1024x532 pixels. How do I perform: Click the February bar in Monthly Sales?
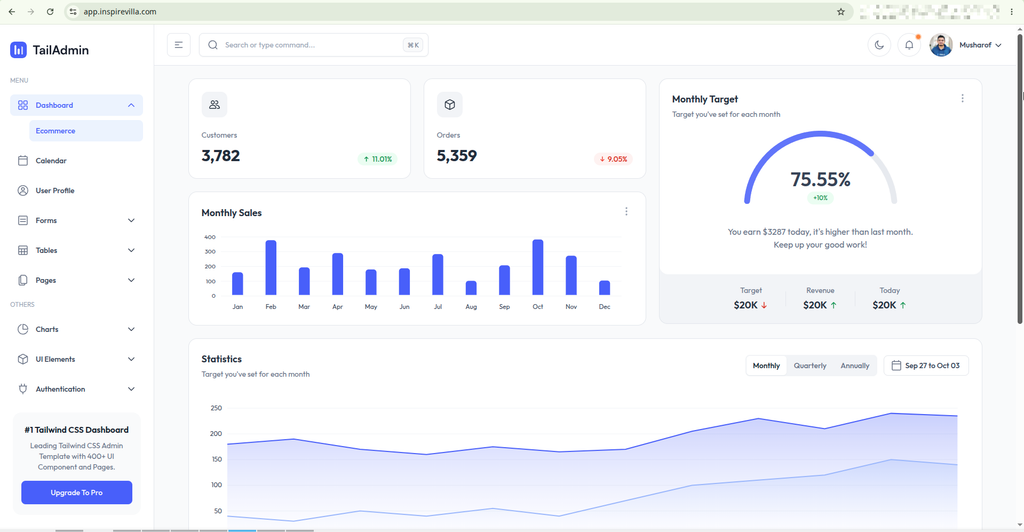point(270,268)
